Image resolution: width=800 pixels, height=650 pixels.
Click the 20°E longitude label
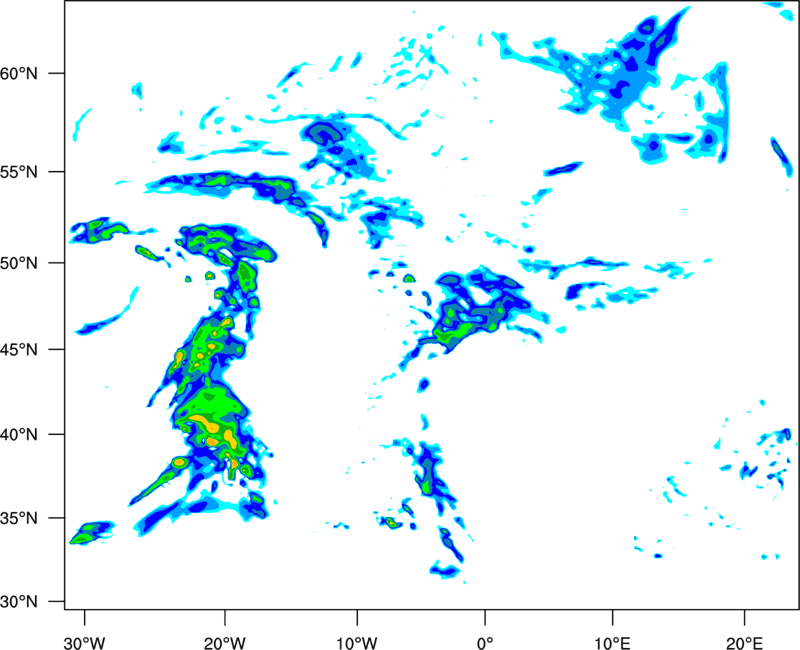click(x=744, y=642)
